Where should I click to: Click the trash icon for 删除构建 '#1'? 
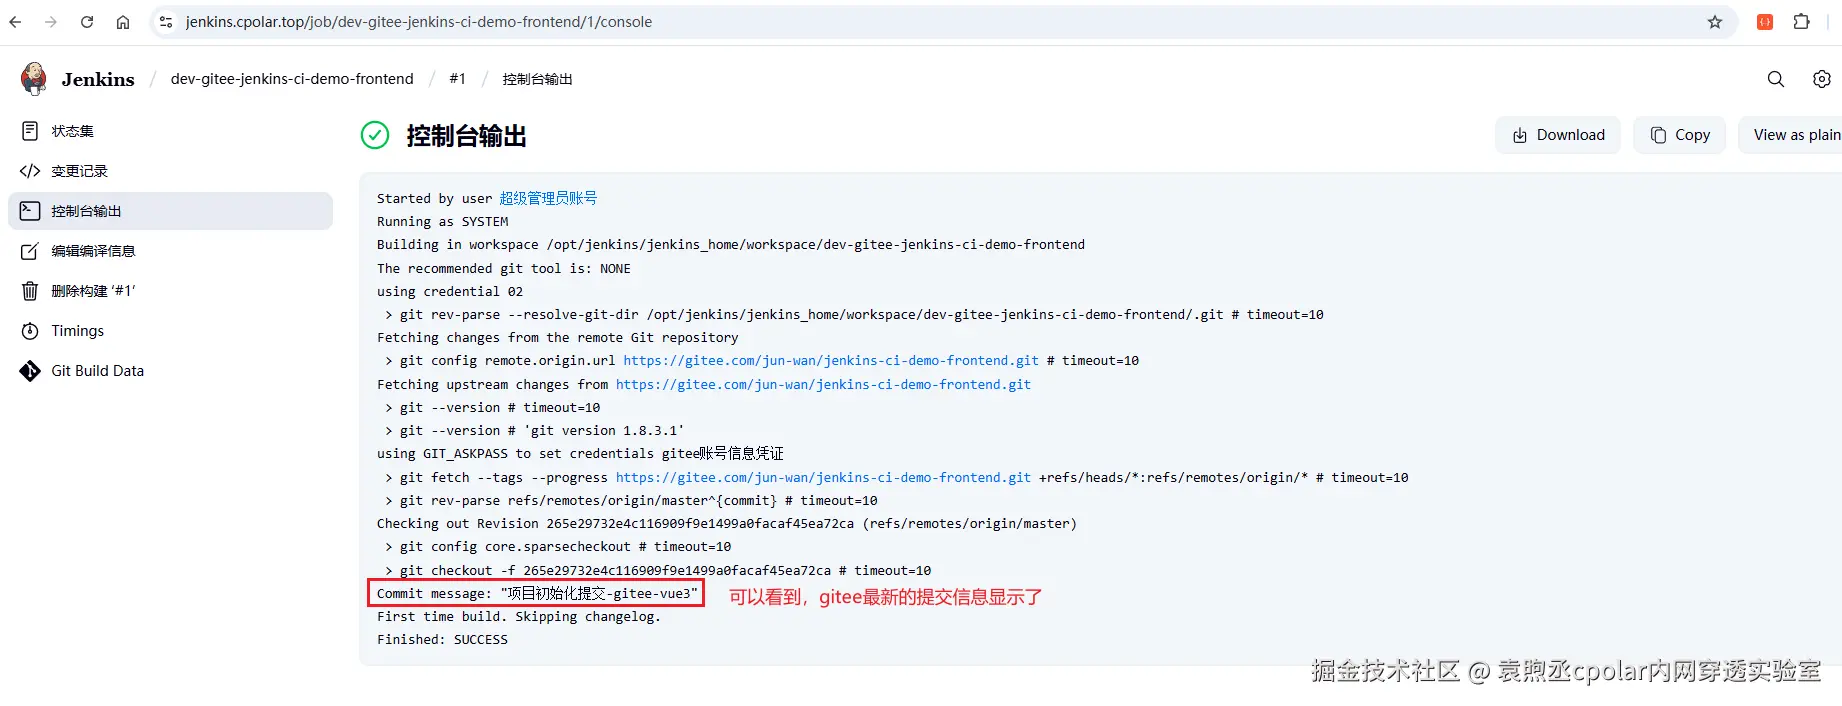tap(30, 291)
